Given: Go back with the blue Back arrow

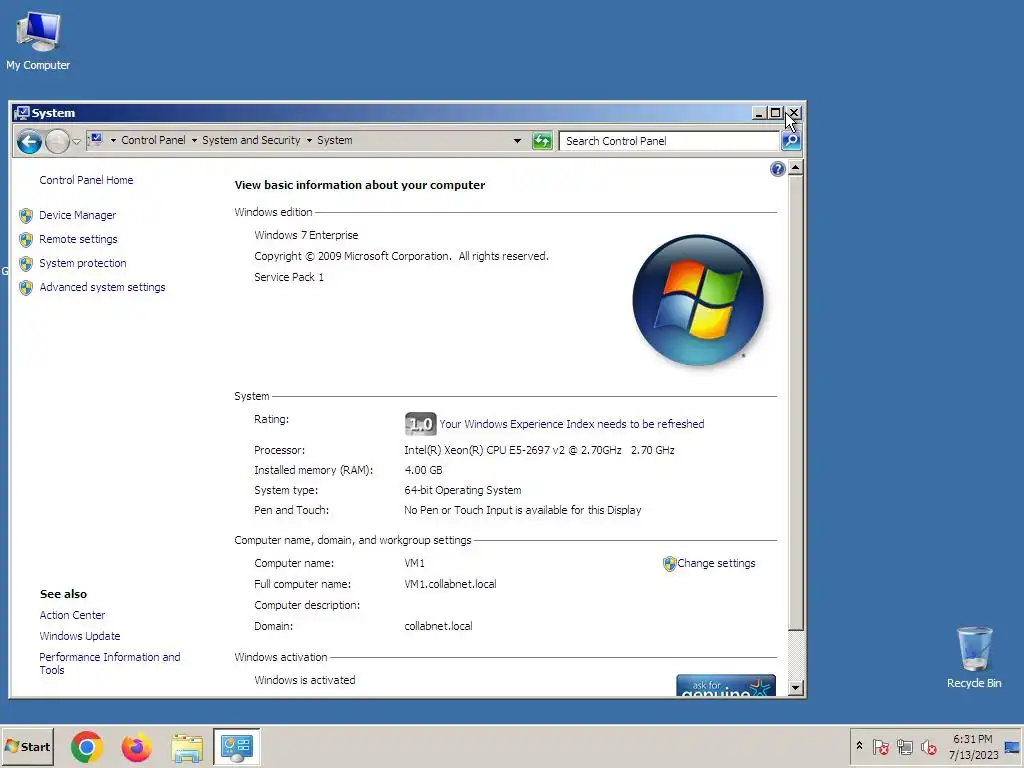Looking at the screenshot, I should (x=29, y=141).
